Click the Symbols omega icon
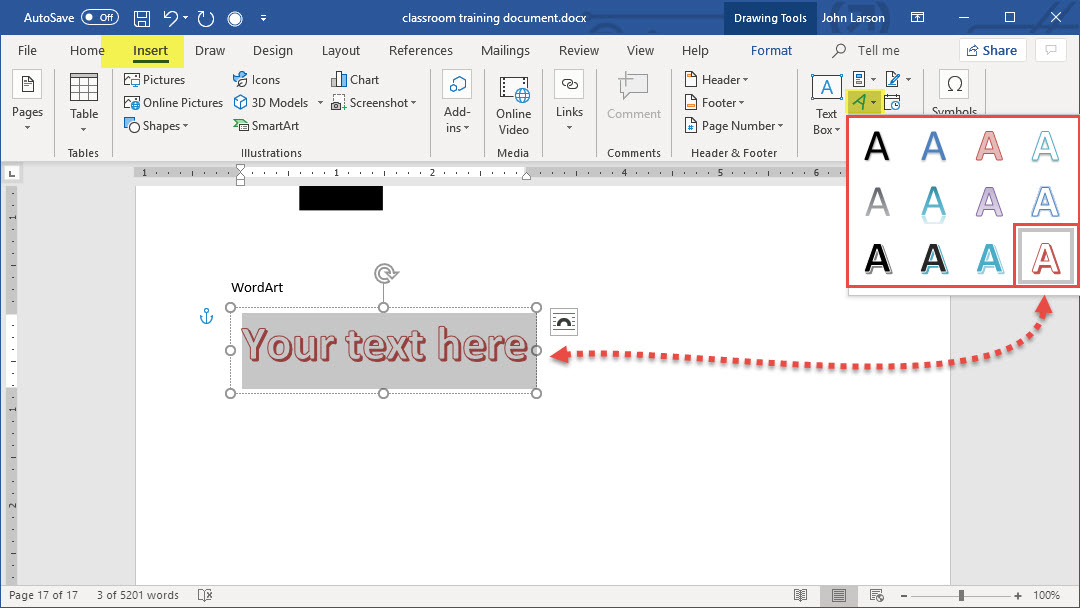The image size is (1080, 608). pos(954,86)
